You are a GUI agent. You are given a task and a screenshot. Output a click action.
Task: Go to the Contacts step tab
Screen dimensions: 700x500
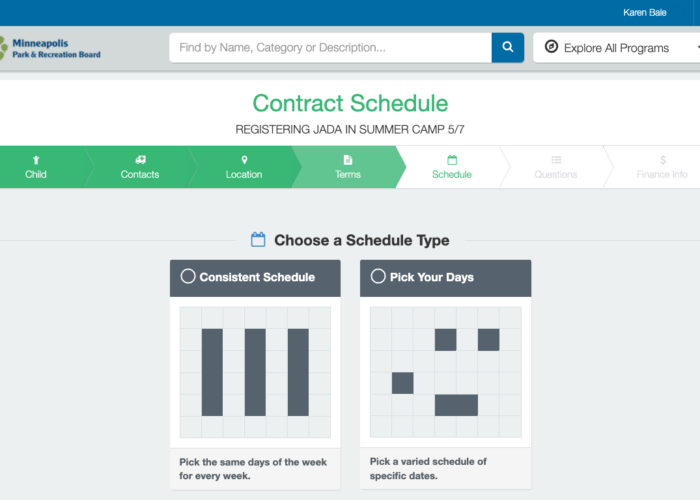tap(140, 167)
